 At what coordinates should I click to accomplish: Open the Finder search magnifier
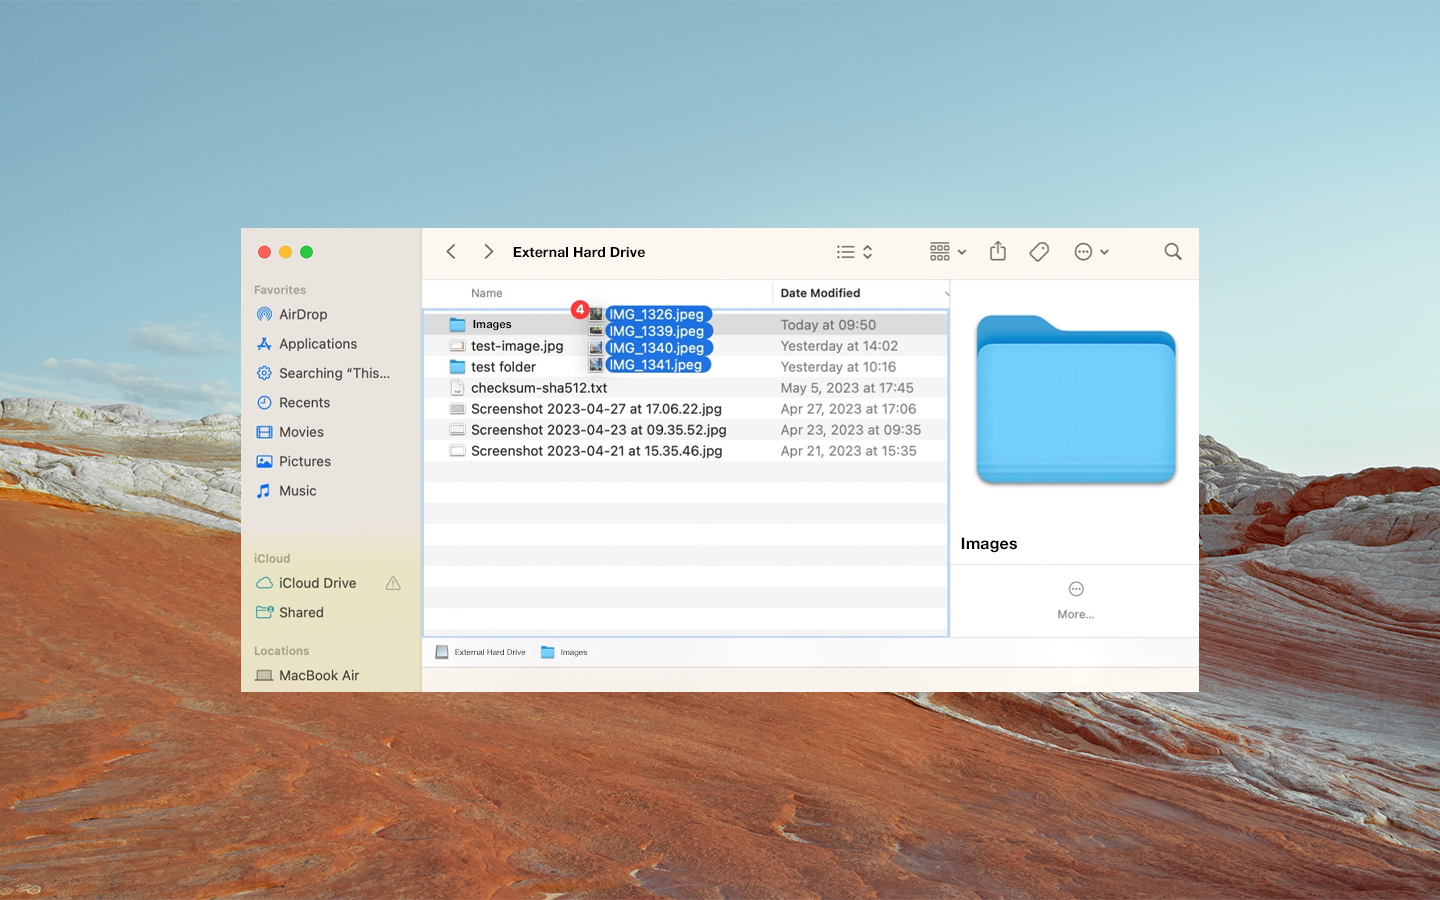click(x=1172, y=252)
